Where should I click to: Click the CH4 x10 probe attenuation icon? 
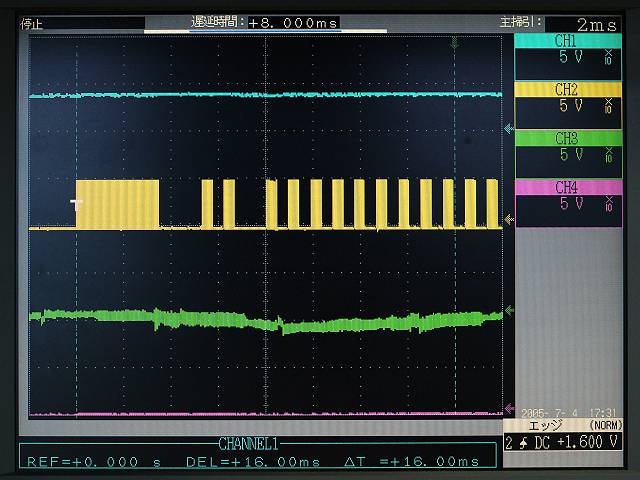(607, 204)
